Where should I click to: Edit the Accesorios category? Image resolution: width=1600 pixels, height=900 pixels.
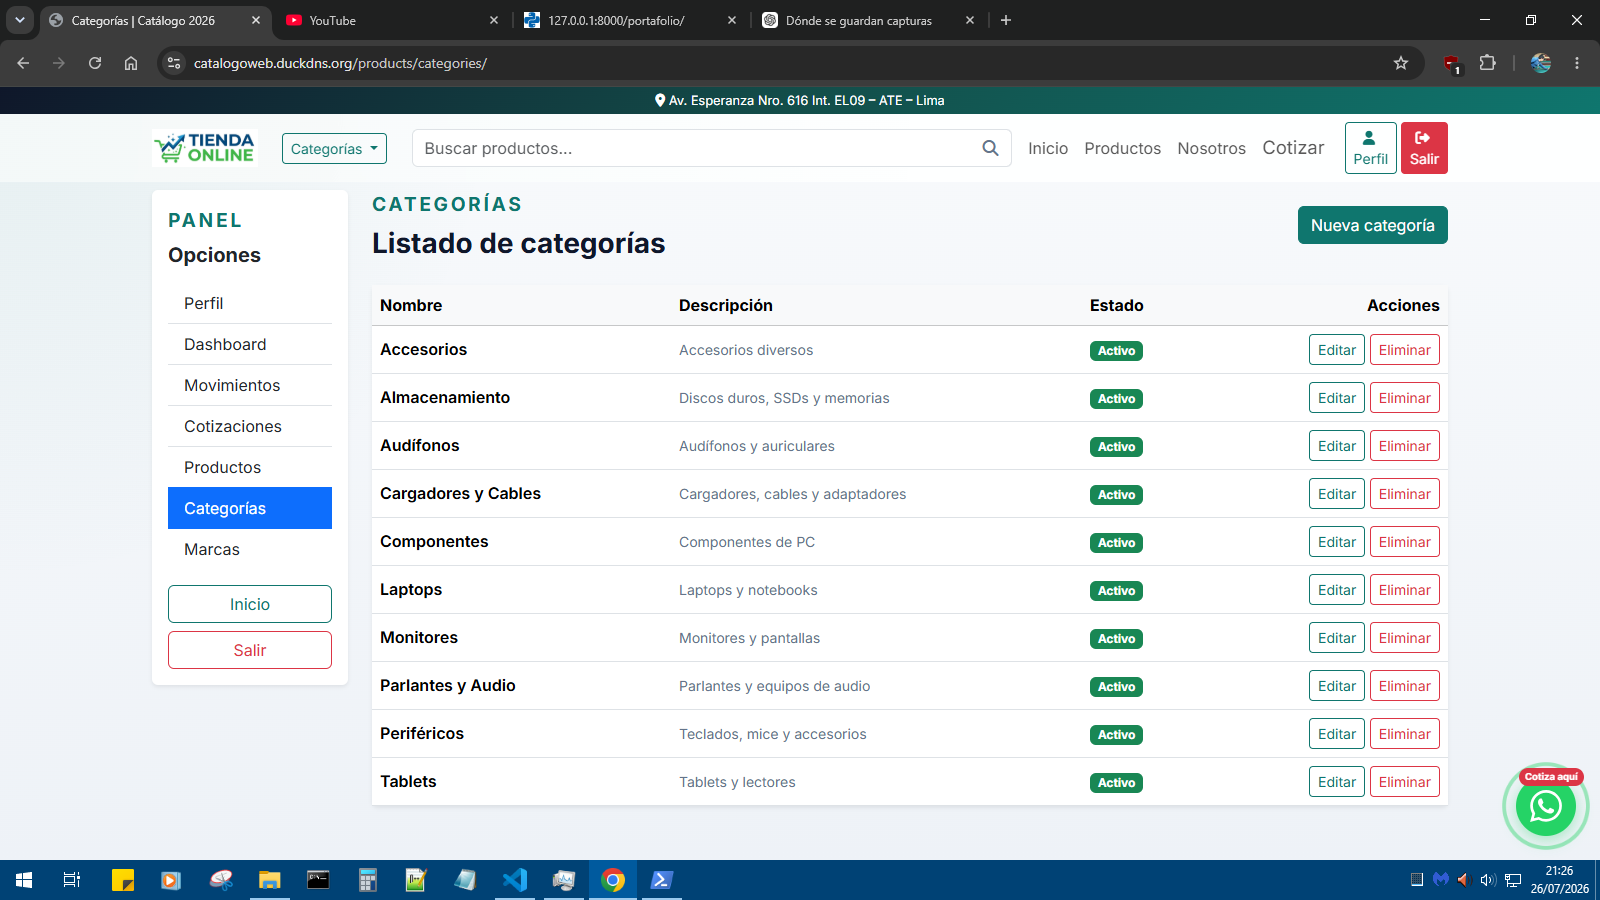point(1337,350)
